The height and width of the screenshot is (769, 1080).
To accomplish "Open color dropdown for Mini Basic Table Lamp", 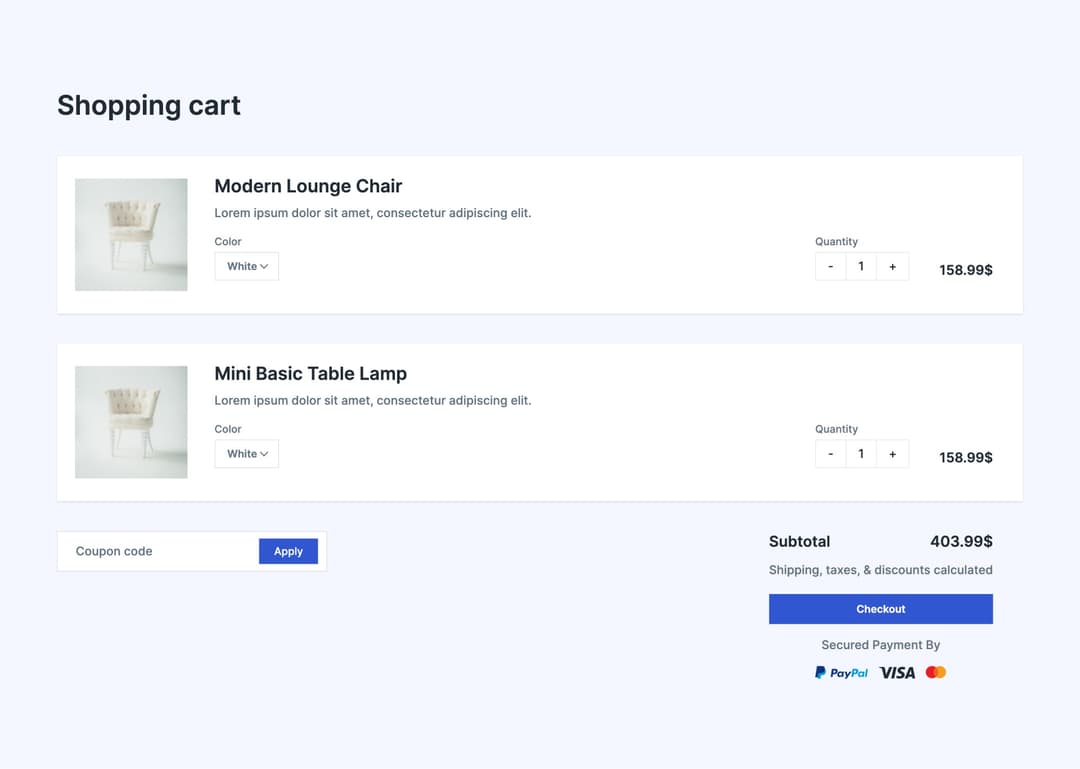I will (246, 453).
